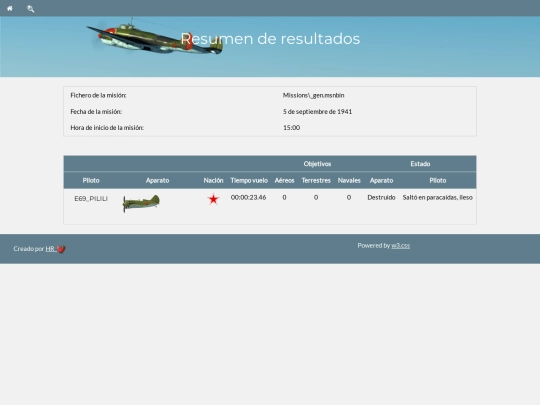Click mission start time 15:00
The width and height of the screenshot is (540, 405).
click(x=291, y=128)
